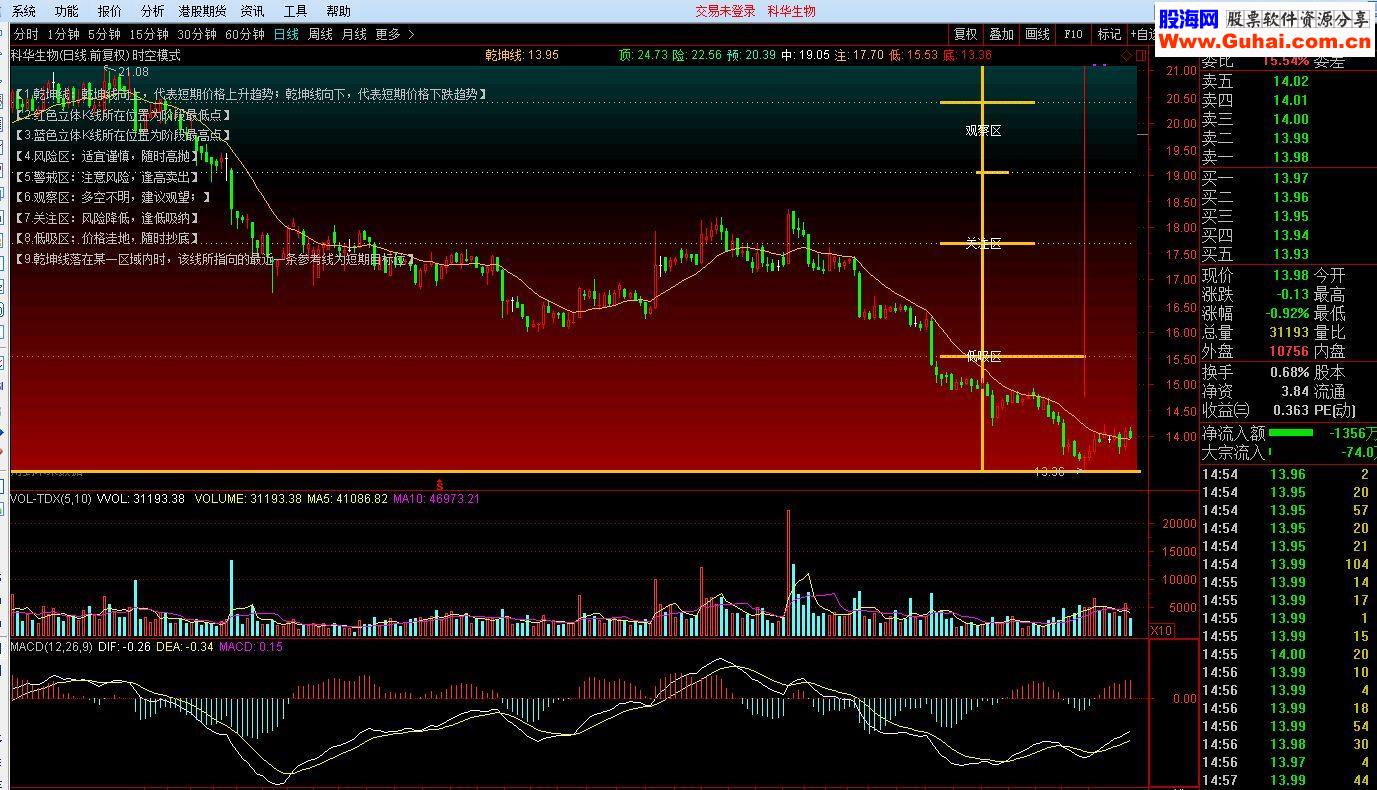The image size is (1377, 790).
Task: Click the 叠加 overlay button
Action: click(x=1001, y=34)
